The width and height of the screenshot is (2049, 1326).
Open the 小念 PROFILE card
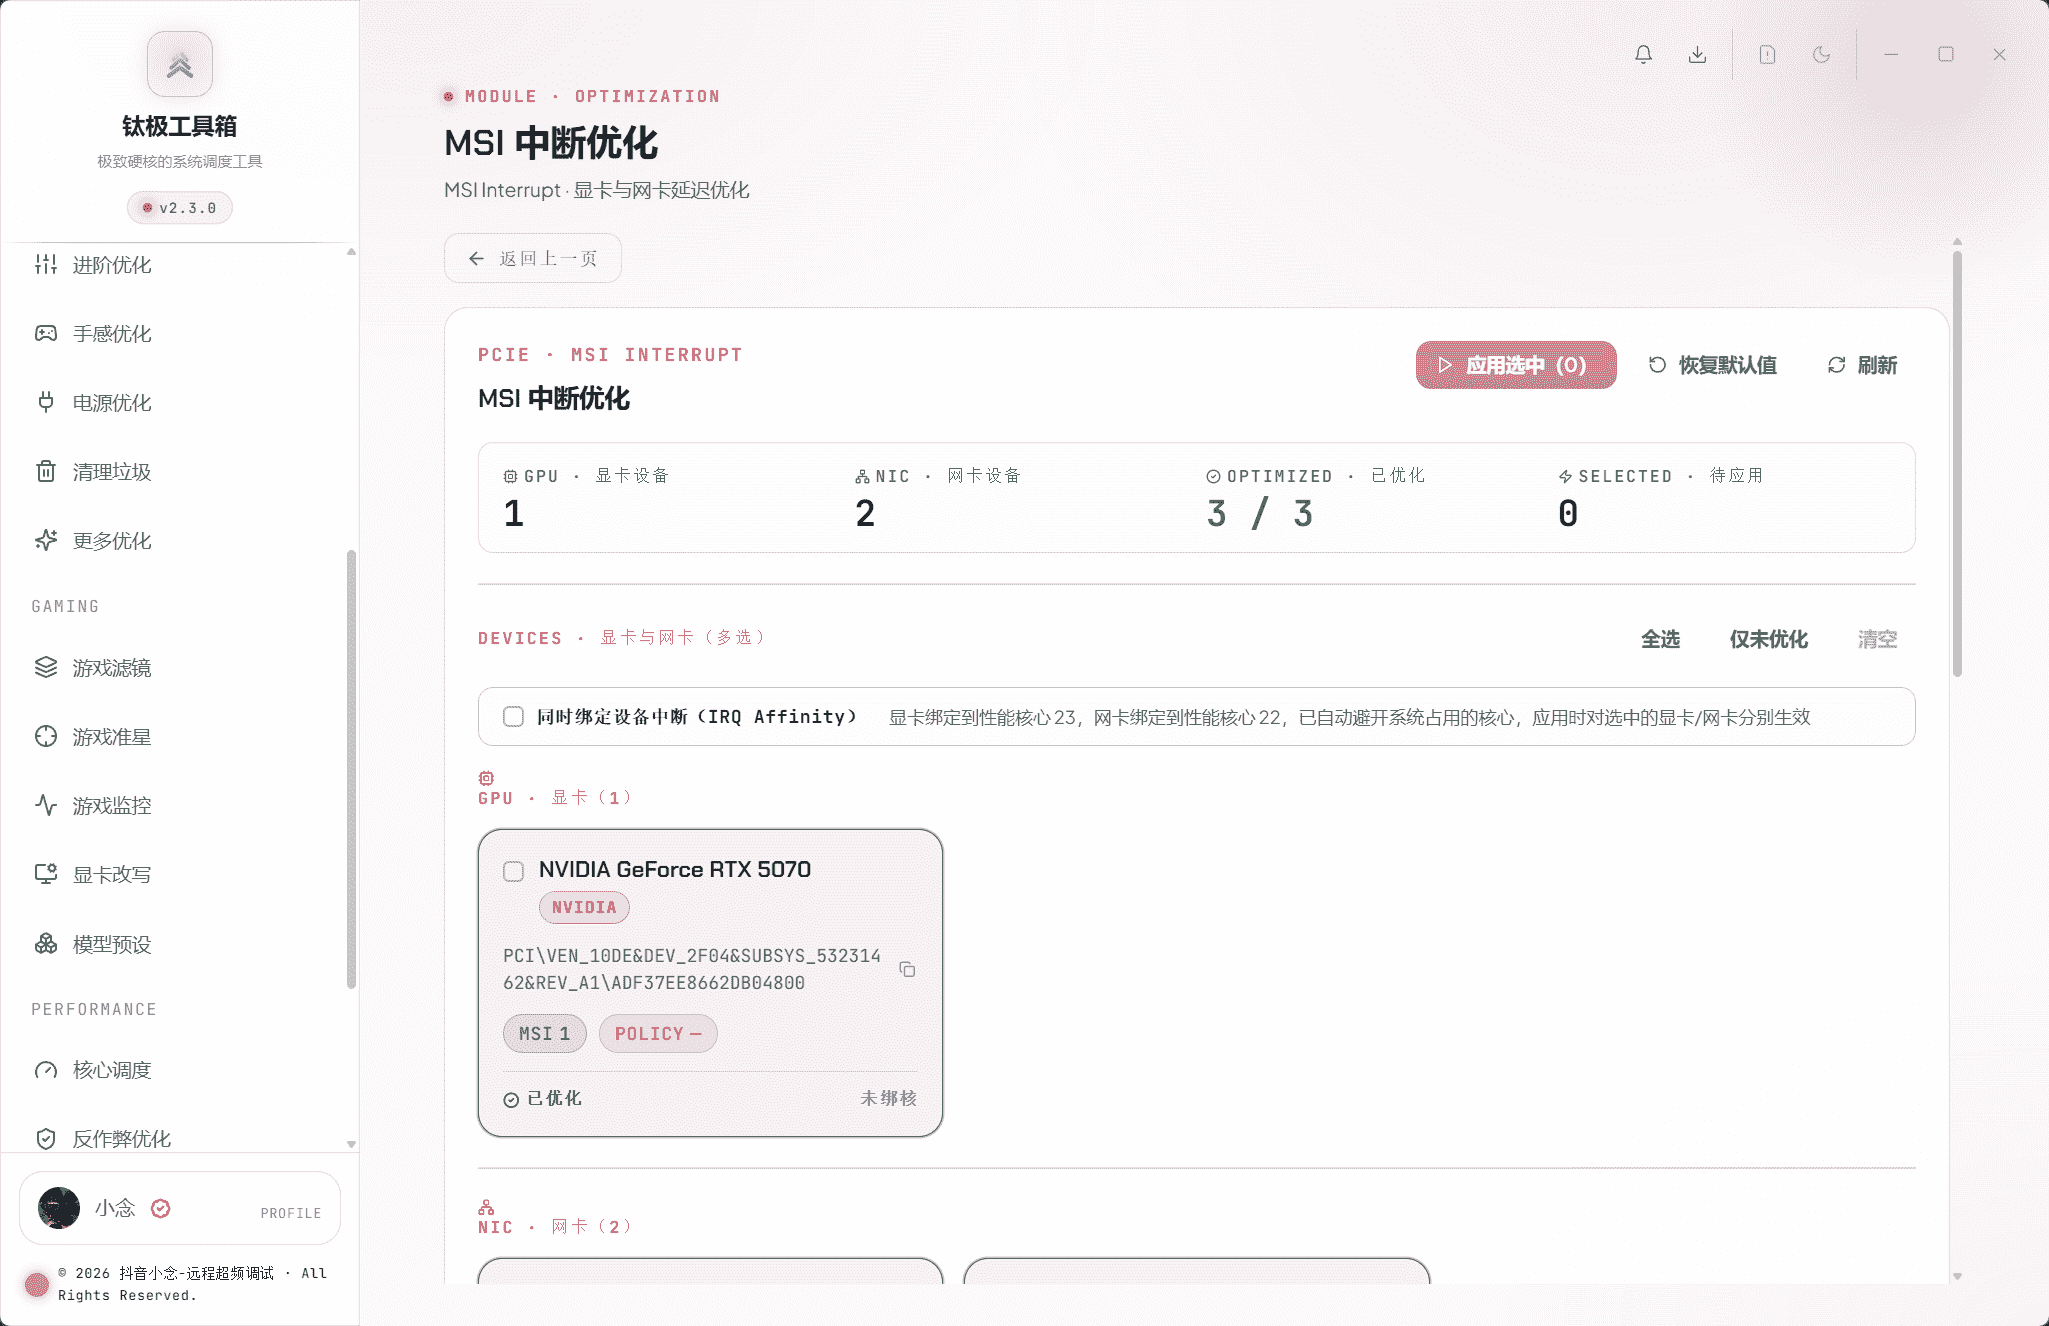(180, 1209)
